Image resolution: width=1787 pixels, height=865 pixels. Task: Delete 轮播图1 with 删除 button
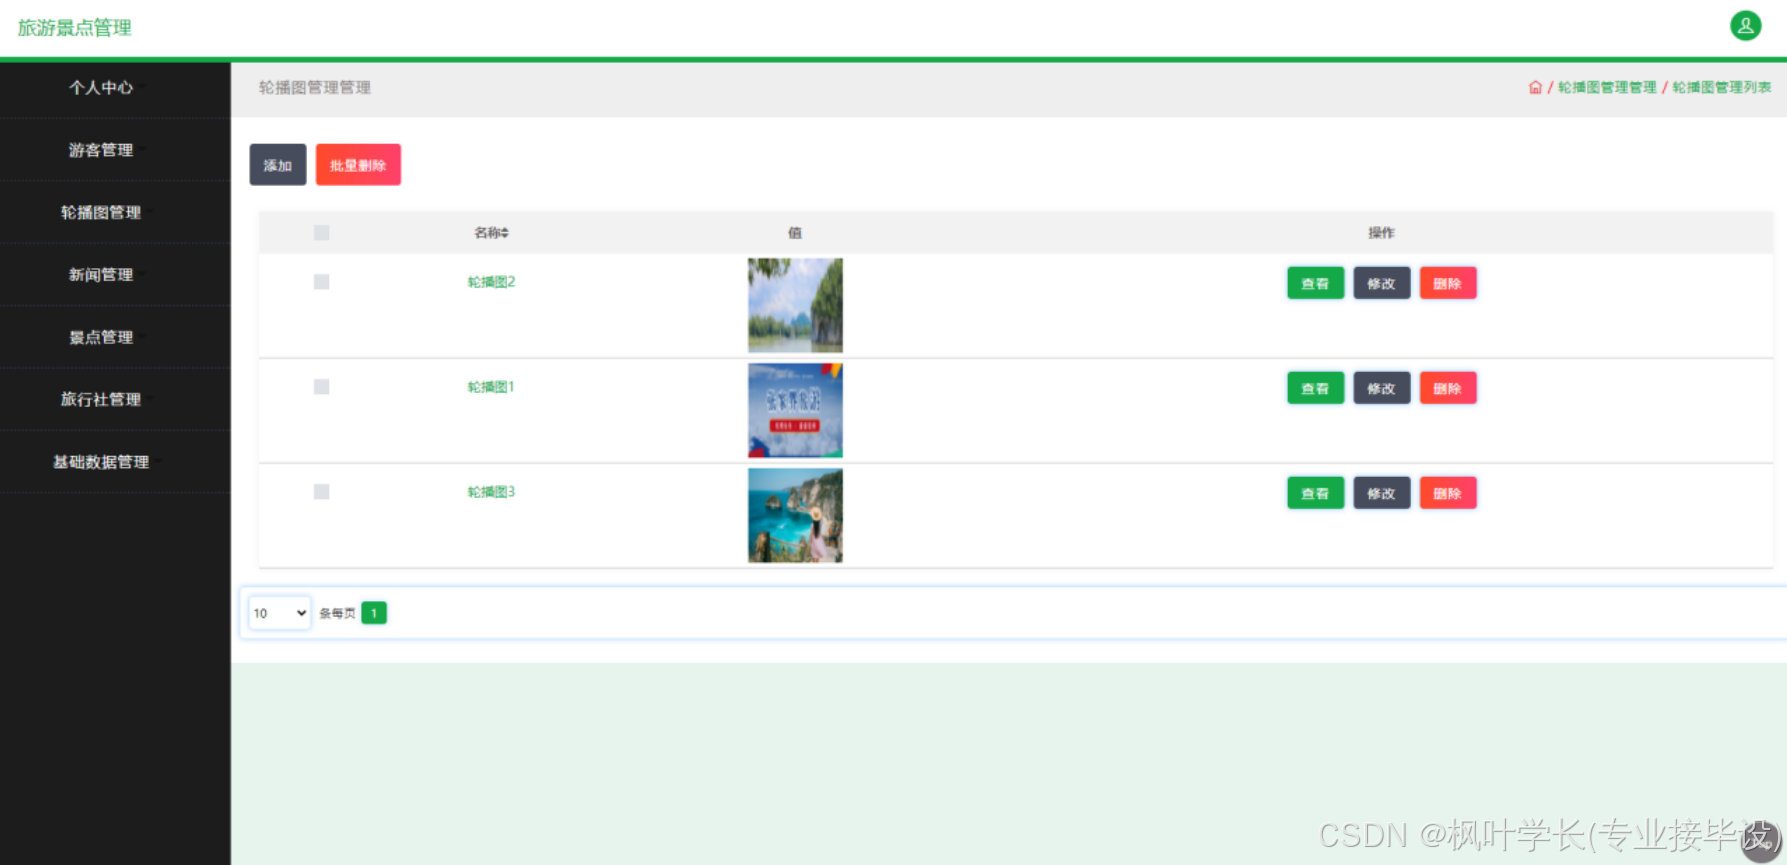(x=1447, y=388)
